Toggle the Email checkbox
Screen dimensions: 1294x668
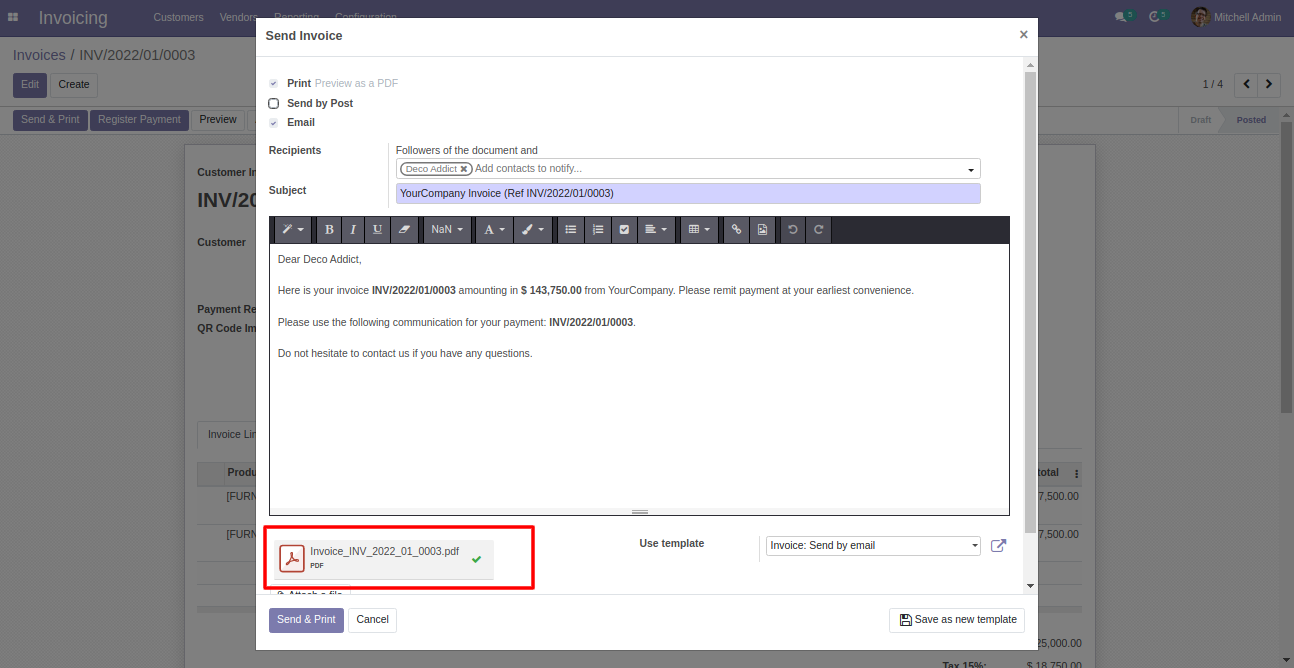click(x=274, y=123)
